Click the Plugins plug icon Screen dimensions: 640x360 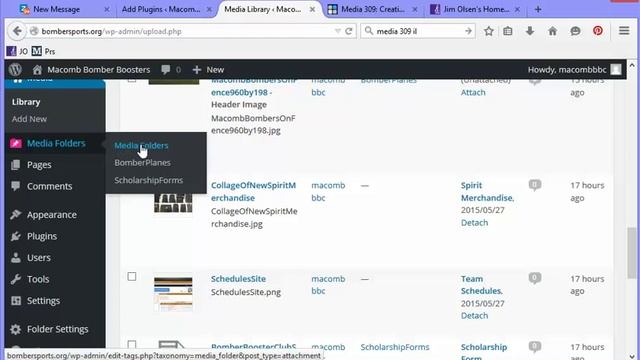tap(16, 236)
